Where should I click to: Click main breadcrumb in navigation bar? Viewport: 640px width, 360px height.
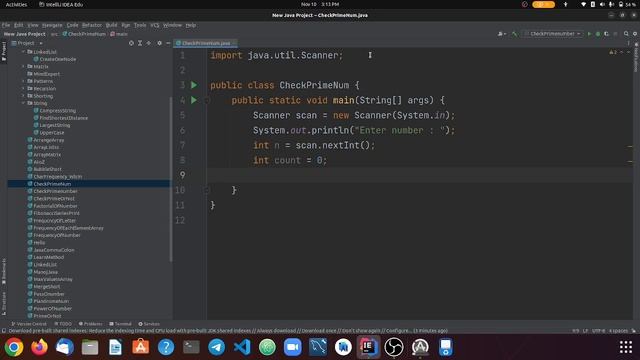(119, 34)
